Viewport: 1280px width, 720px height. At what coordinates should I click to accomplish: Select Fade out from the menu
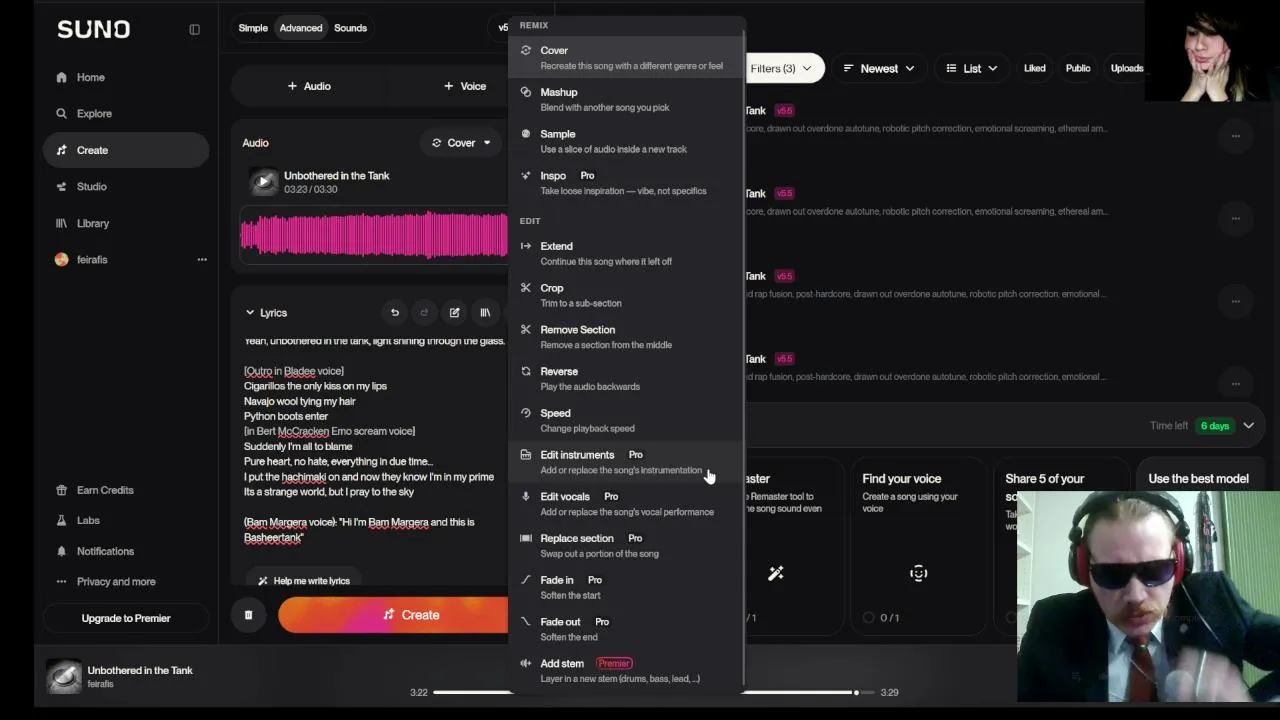coord(627,629)
